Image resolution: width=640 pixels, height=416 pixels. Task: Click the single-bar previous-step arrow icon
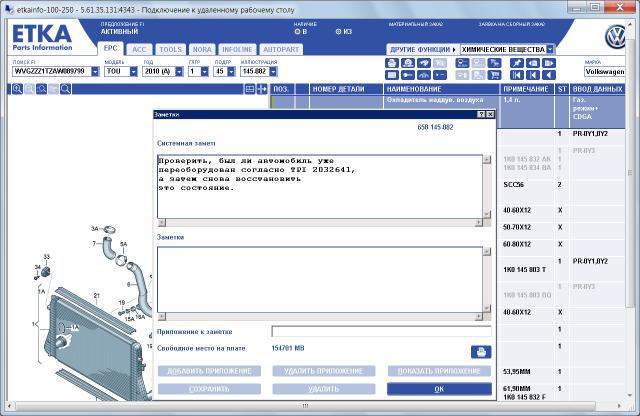pyautogui.click(x=533, y=75)
